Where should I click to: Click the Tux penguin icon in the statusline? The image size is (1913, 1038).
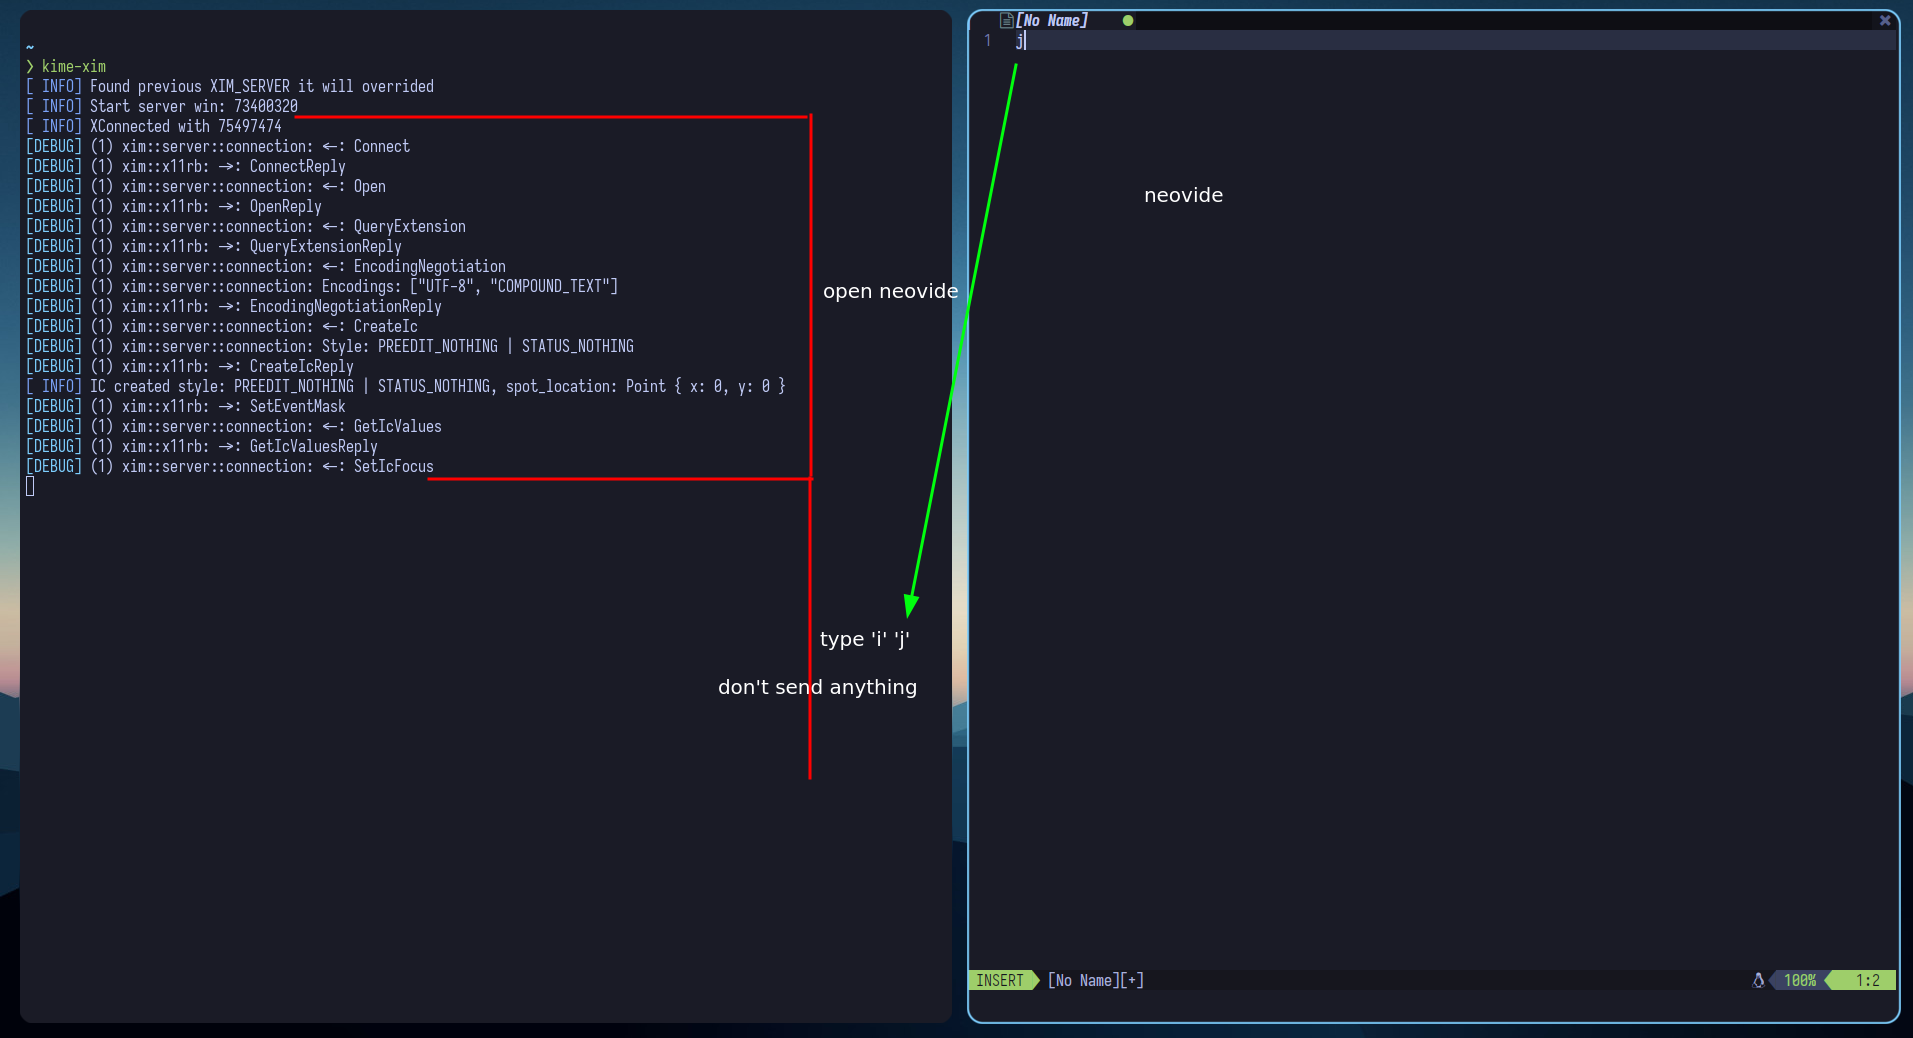(x=1759, y=981)
